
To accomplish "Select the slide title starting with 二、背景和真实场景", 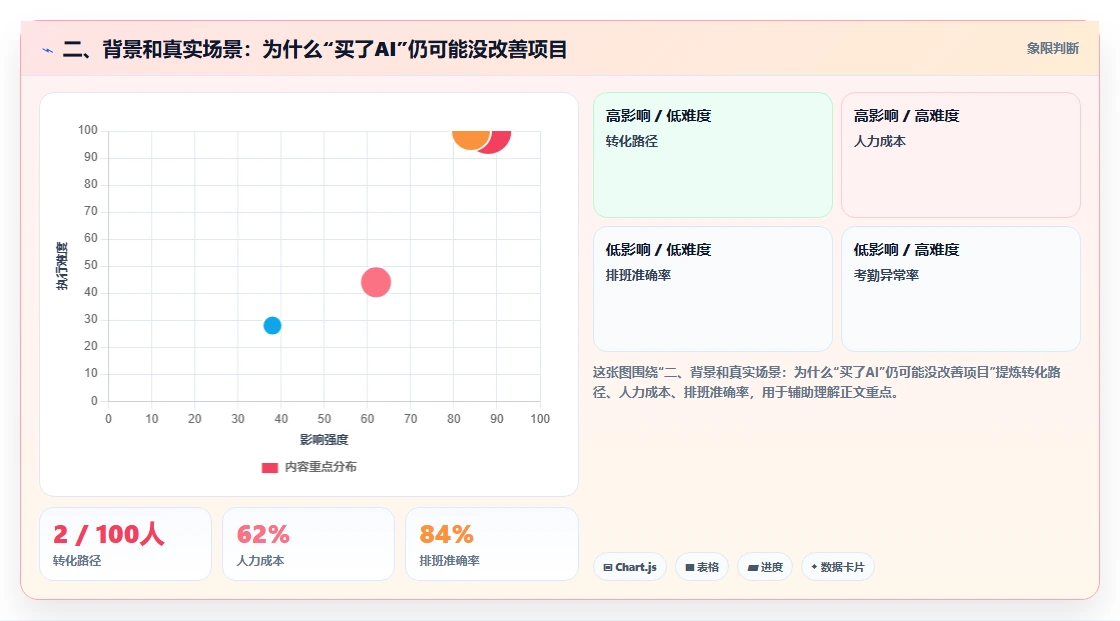I will tap(315, 49).
